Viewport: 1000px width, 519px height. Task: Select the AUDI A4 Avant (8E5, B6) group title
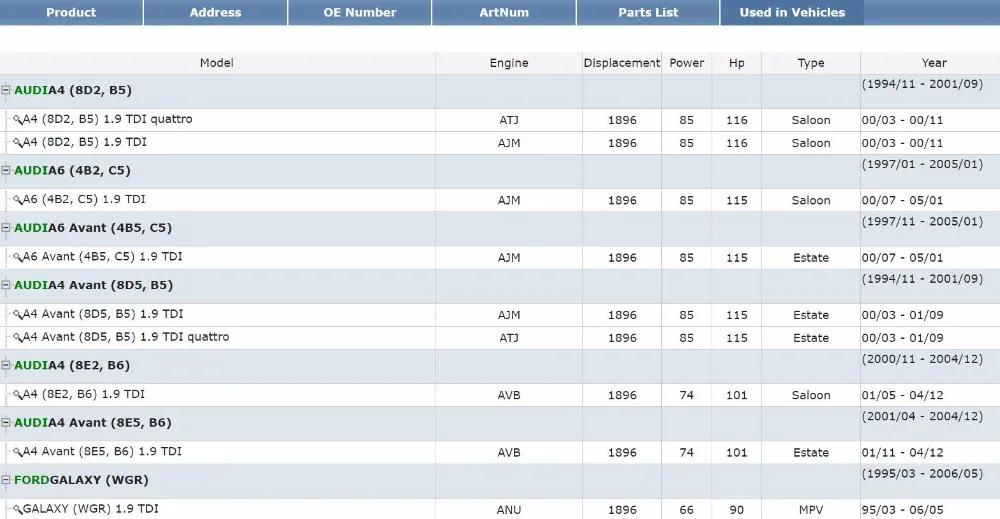click(93, 423)
